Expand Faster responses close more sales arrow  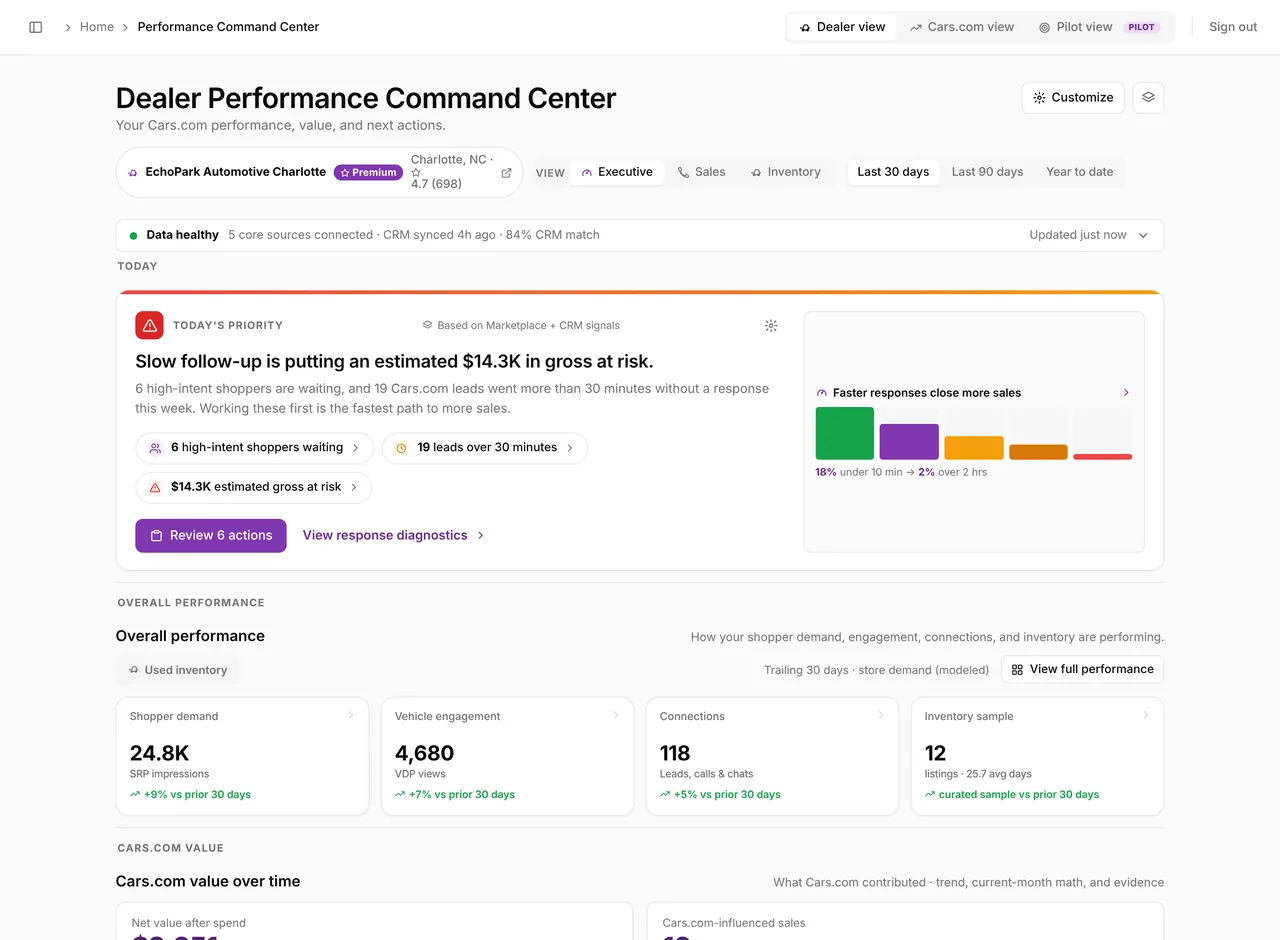tap(1126, 393)
